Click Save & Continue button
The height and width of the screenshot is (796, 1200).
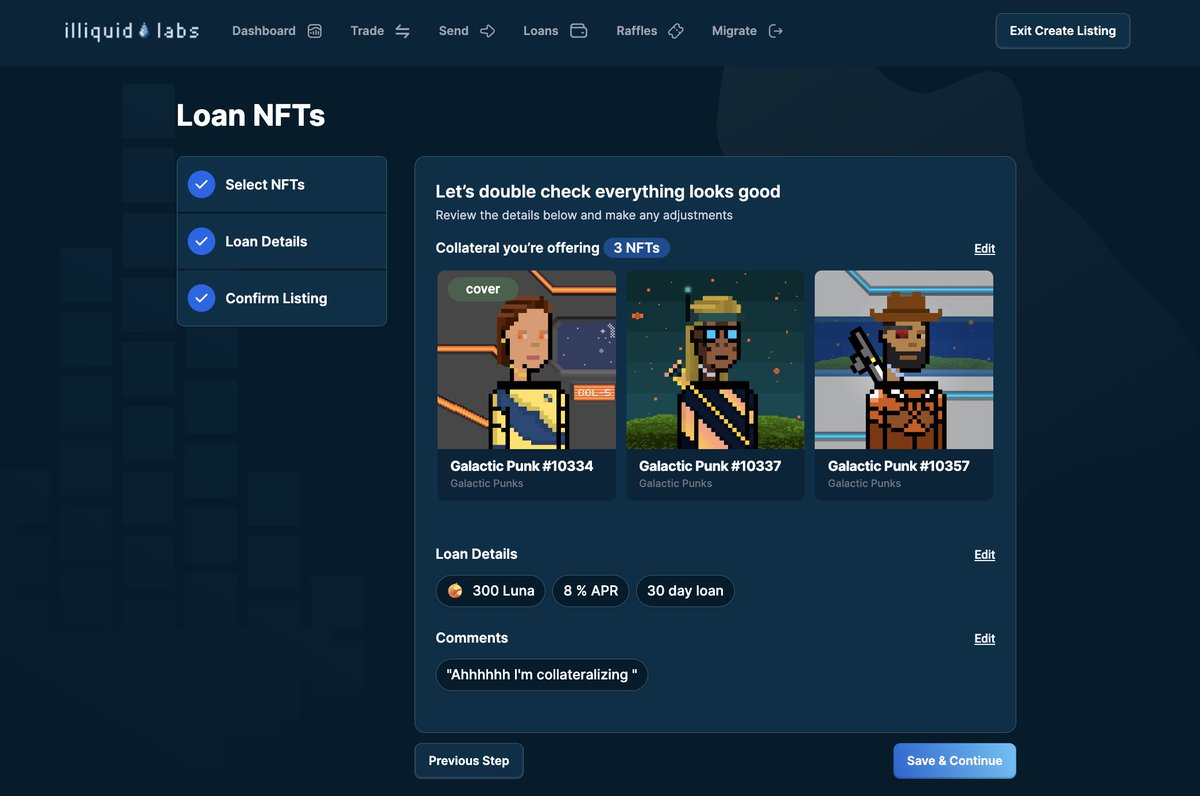pyautogui.click(x=955, y=761)
